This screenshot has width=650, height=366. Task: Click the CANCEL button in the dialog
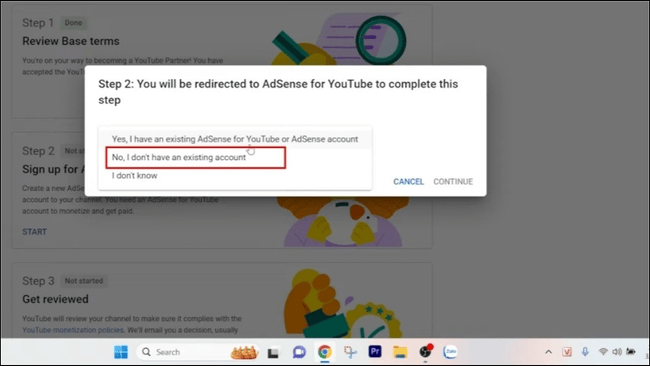[408, 182]
